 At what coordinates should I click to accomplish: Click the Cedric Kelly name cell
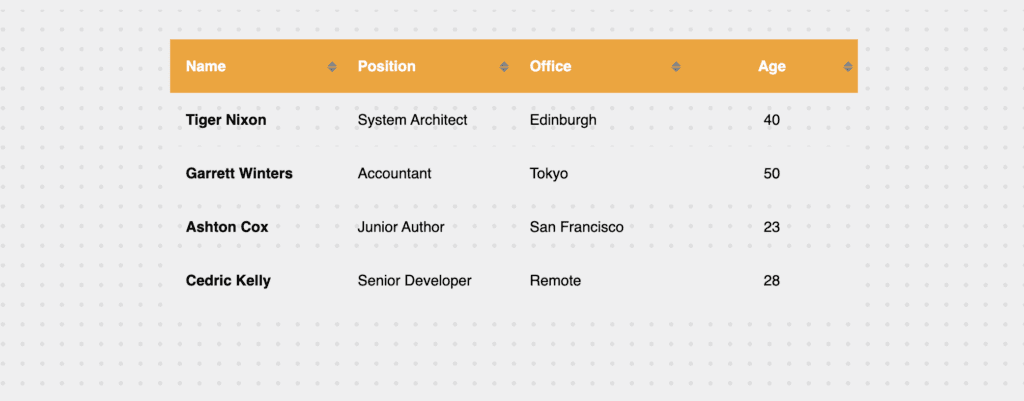point(228,281)
